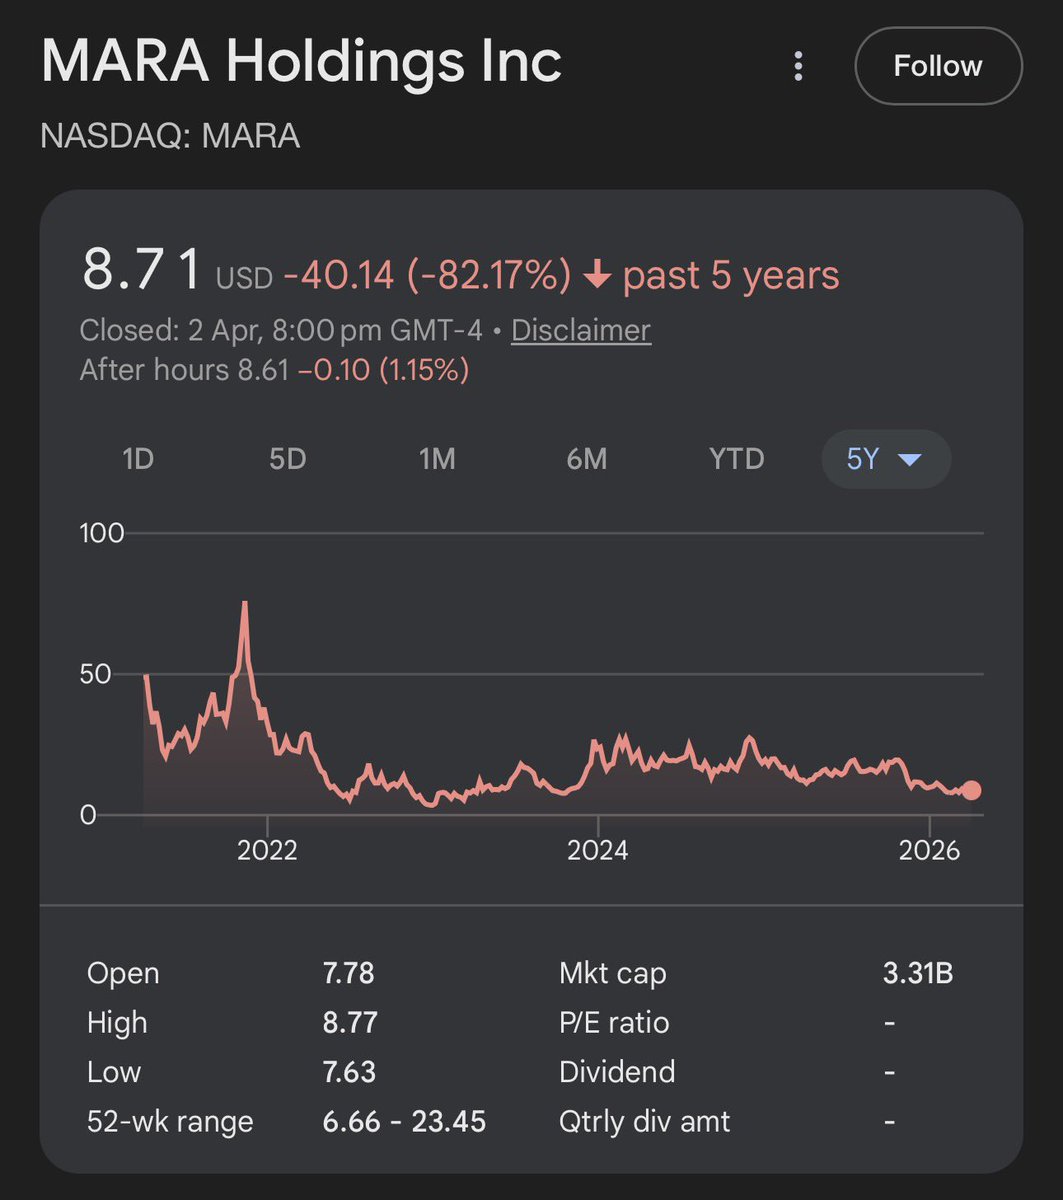Click the 52-wk range value 6.66 - 23.45

tap(404, 1121)
